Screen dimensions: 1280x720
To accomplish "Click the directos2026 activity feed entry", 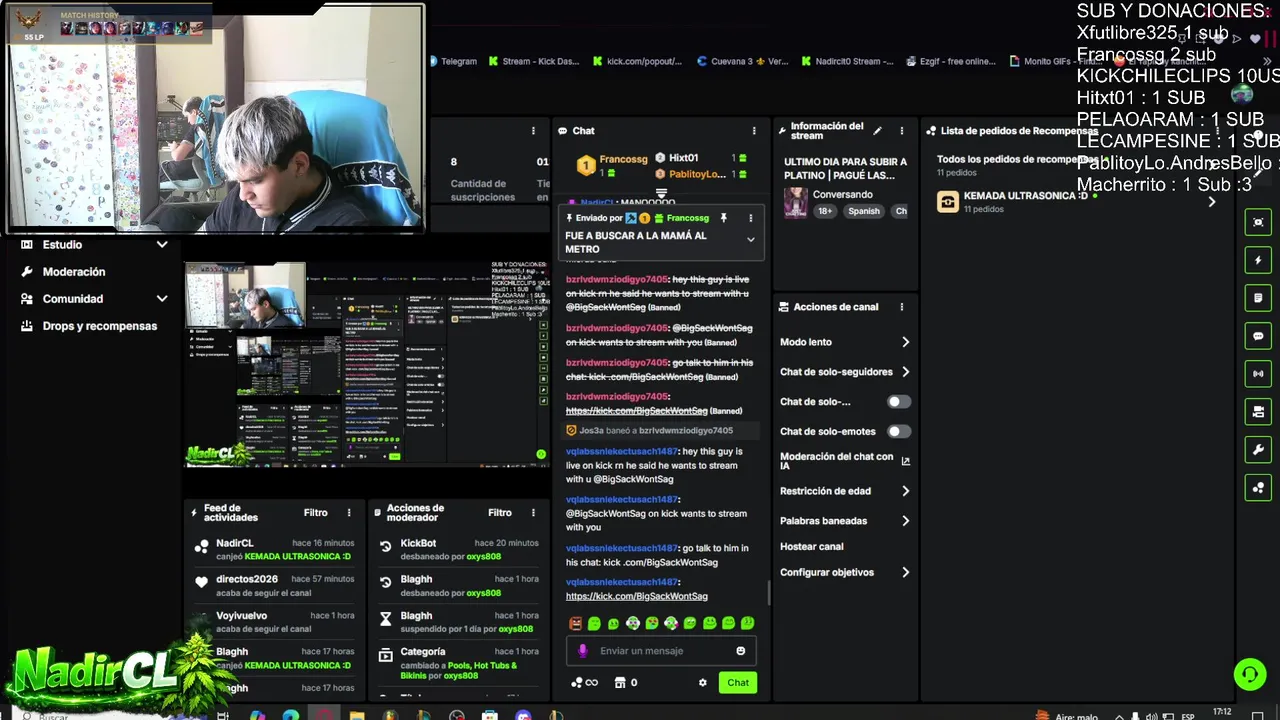I will [x=274, y=586].
